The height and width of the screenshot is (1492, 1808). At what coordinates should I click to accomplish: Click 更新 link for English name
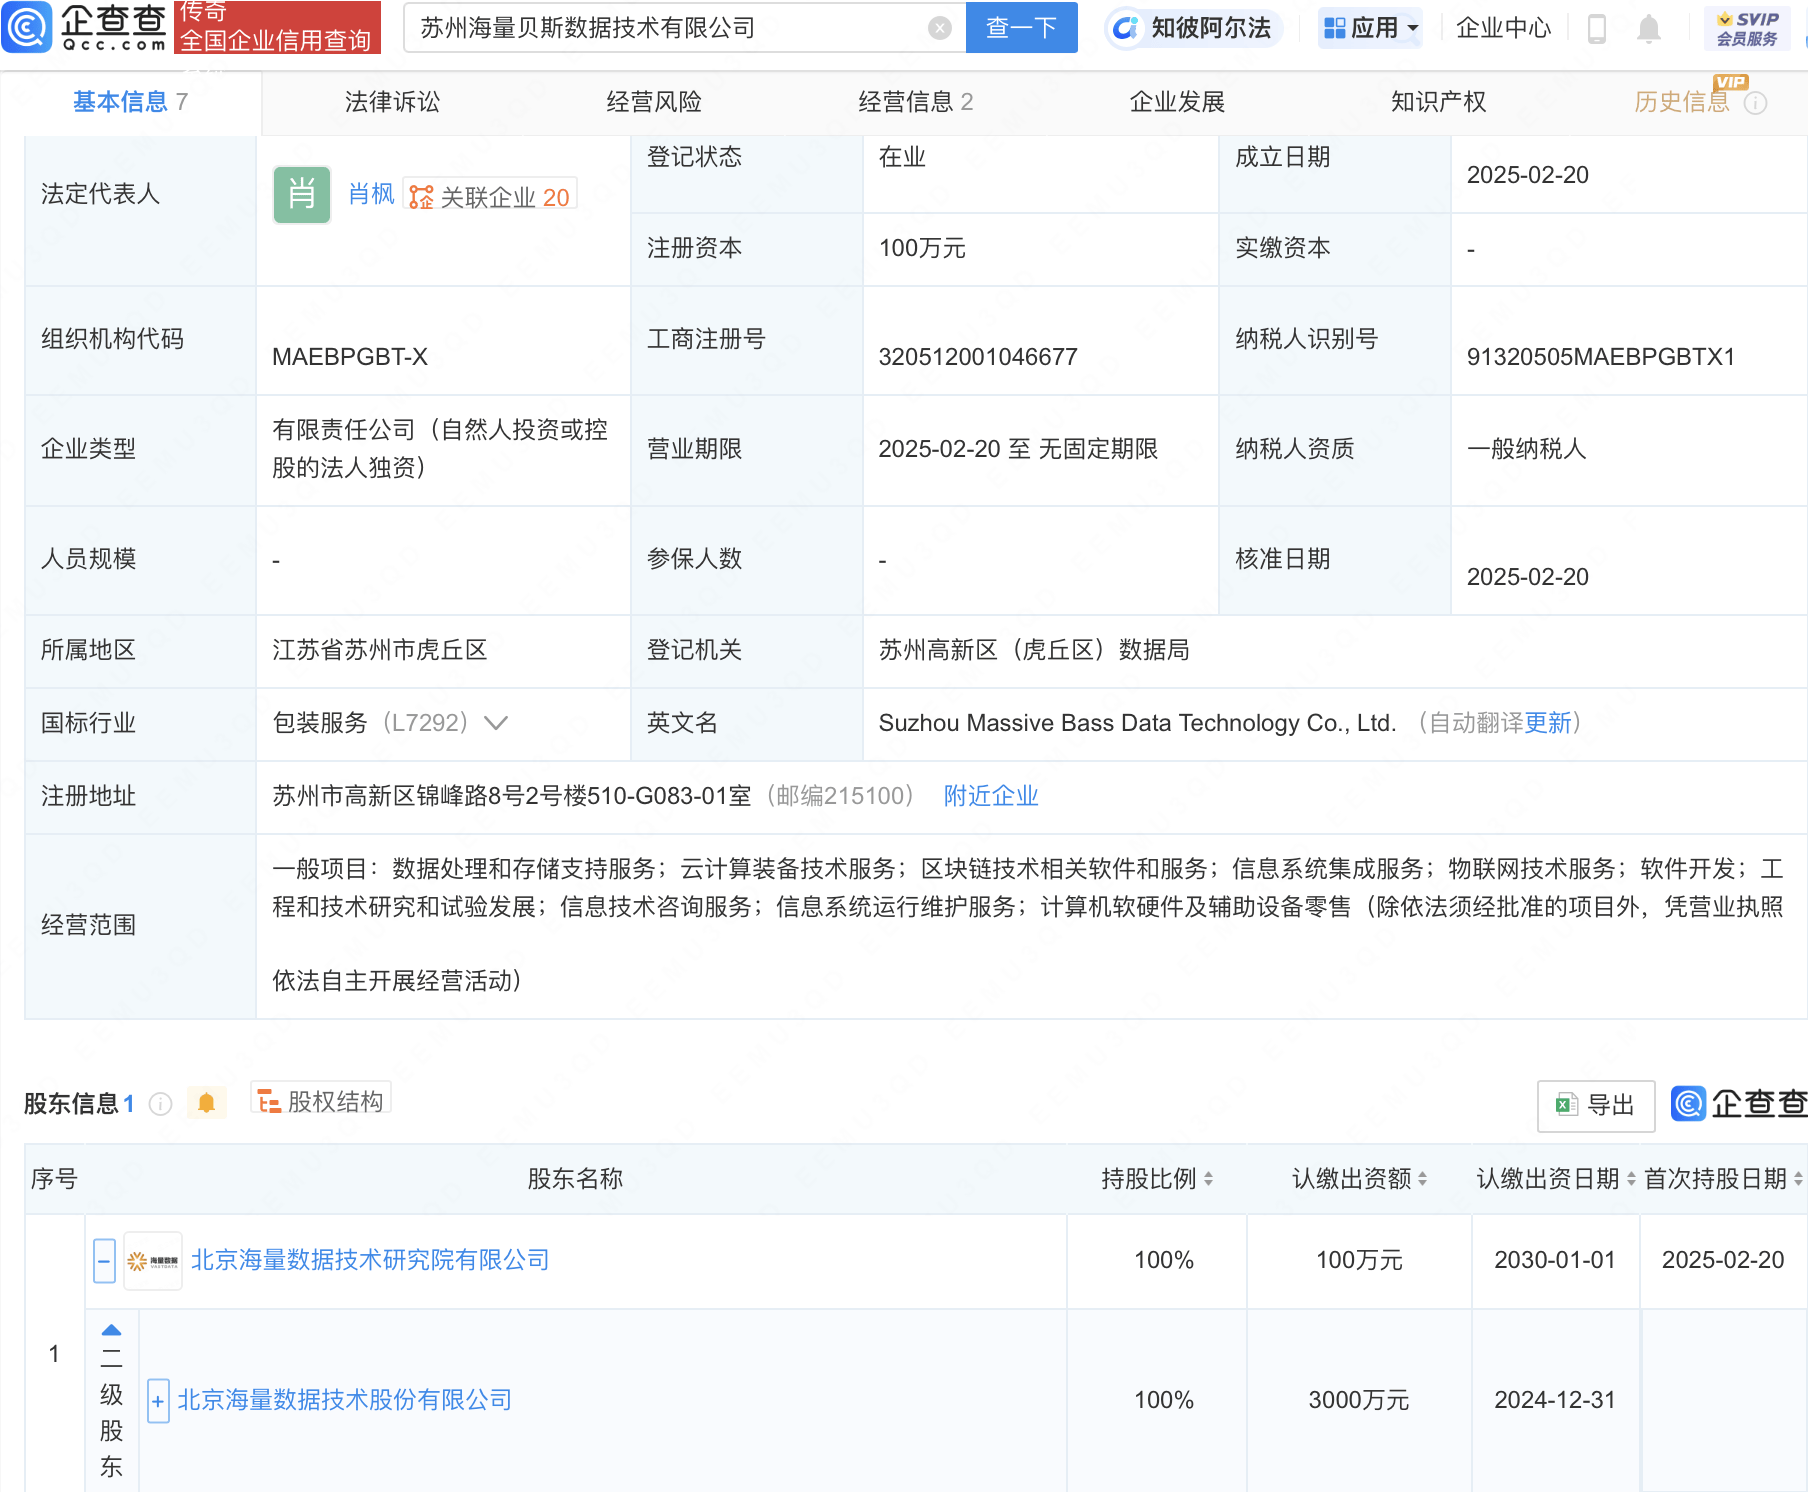[1548, 723]
